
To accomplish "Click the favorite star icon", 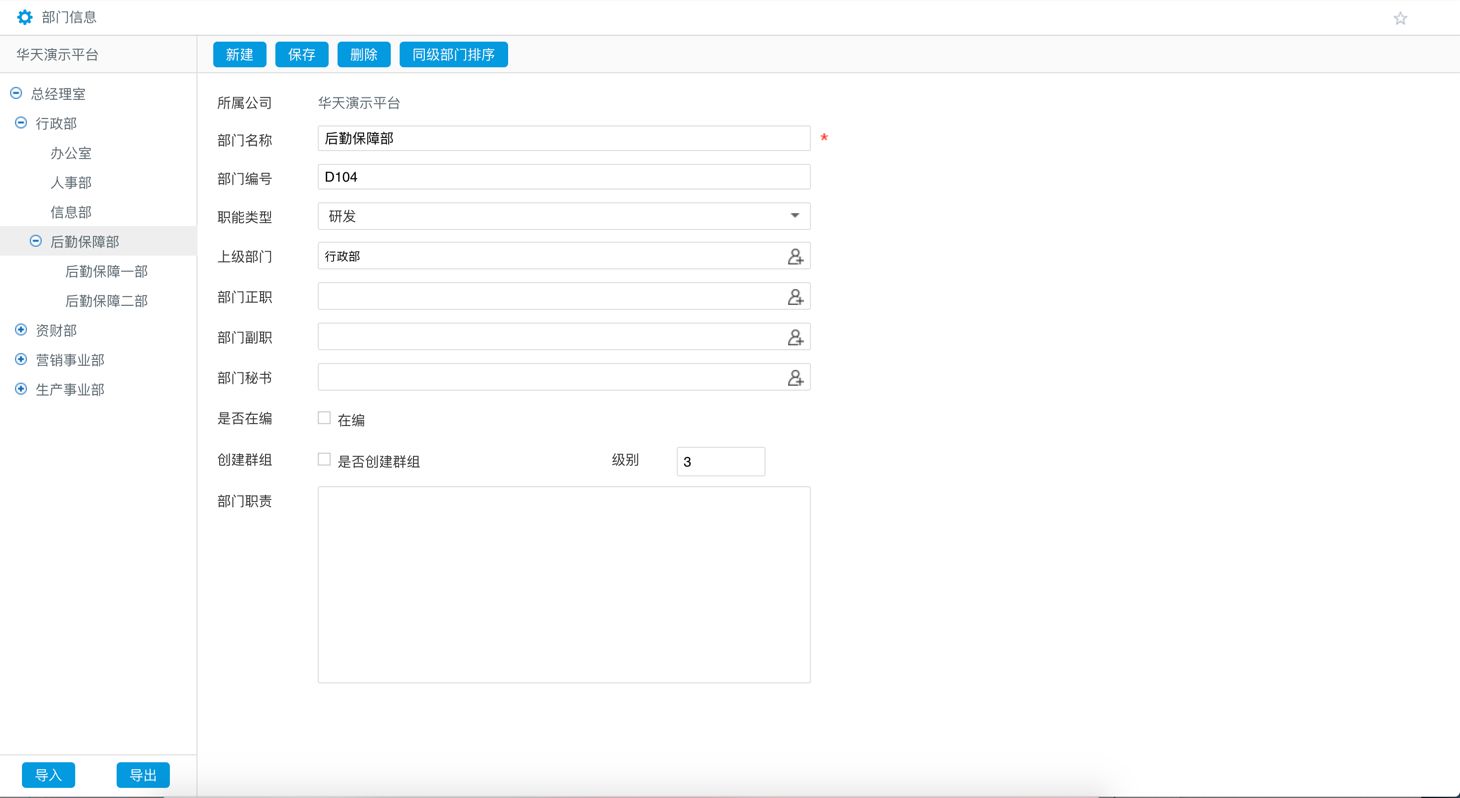I will pyautogui.click(x=1400, y=18).
